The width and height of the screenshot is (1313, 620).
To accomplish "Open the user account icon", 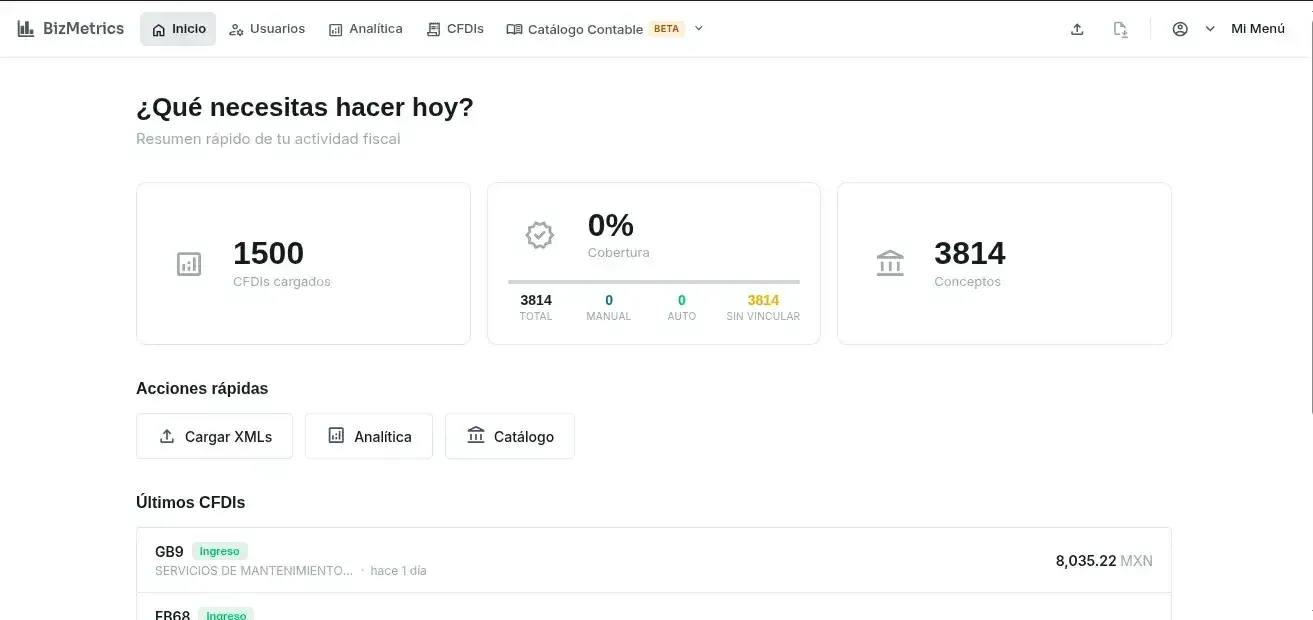I will click(1180, 29).
